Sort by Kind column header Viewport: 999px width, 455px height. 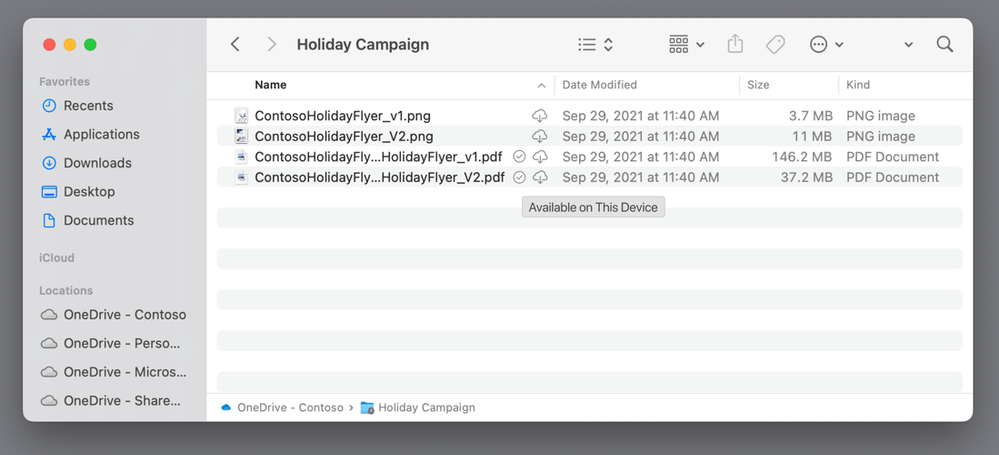[x=858, y=85]
